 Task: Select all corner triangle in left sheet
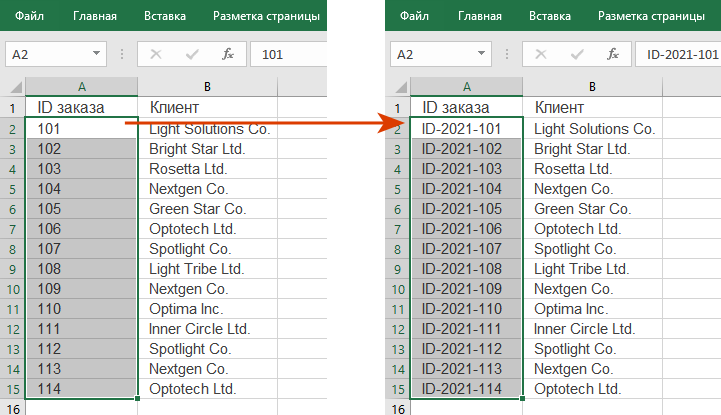[16, 87]
